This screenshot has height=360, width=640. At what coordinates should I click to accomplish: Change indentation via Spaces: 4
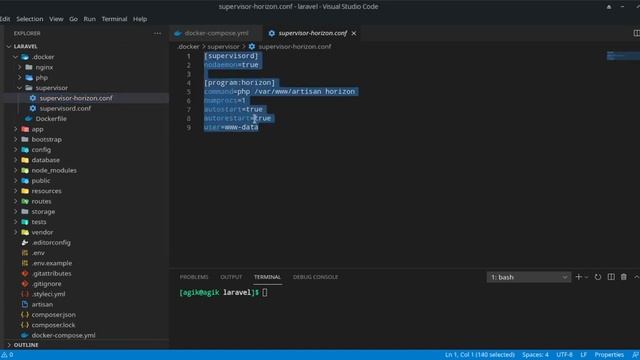pos(535,355)
